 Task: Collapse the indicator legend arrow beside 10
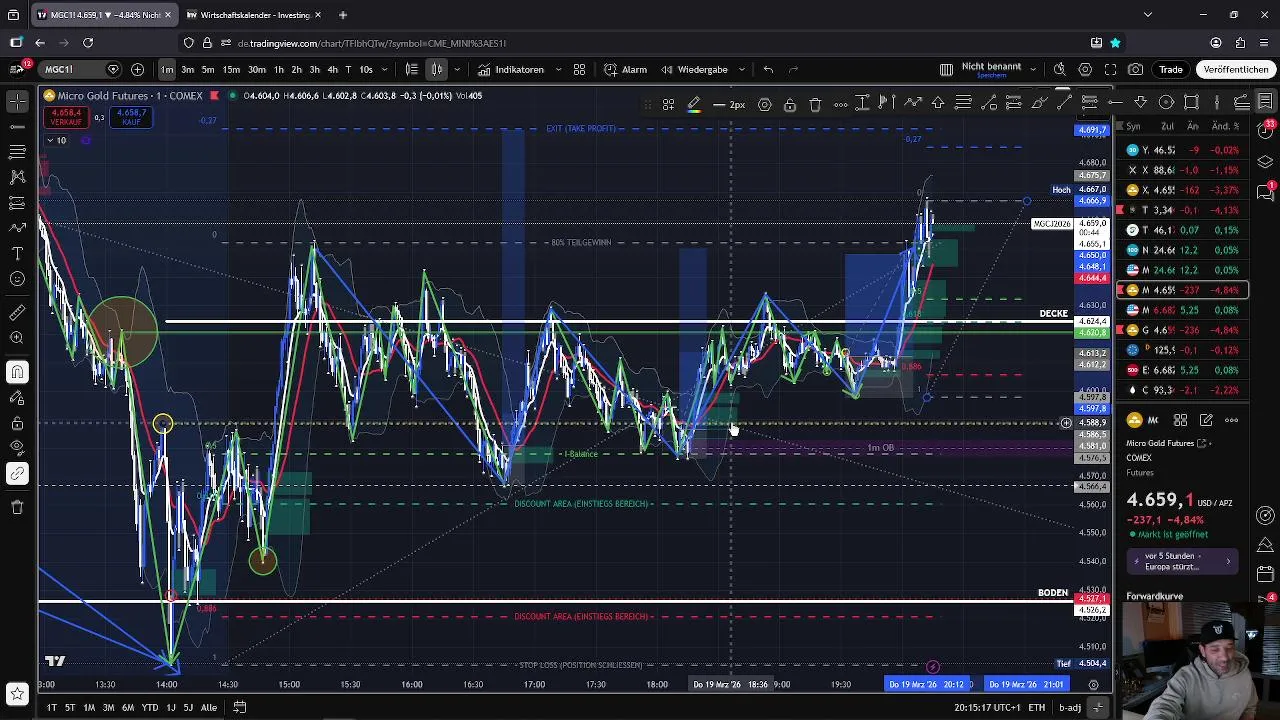click(48, 140)
